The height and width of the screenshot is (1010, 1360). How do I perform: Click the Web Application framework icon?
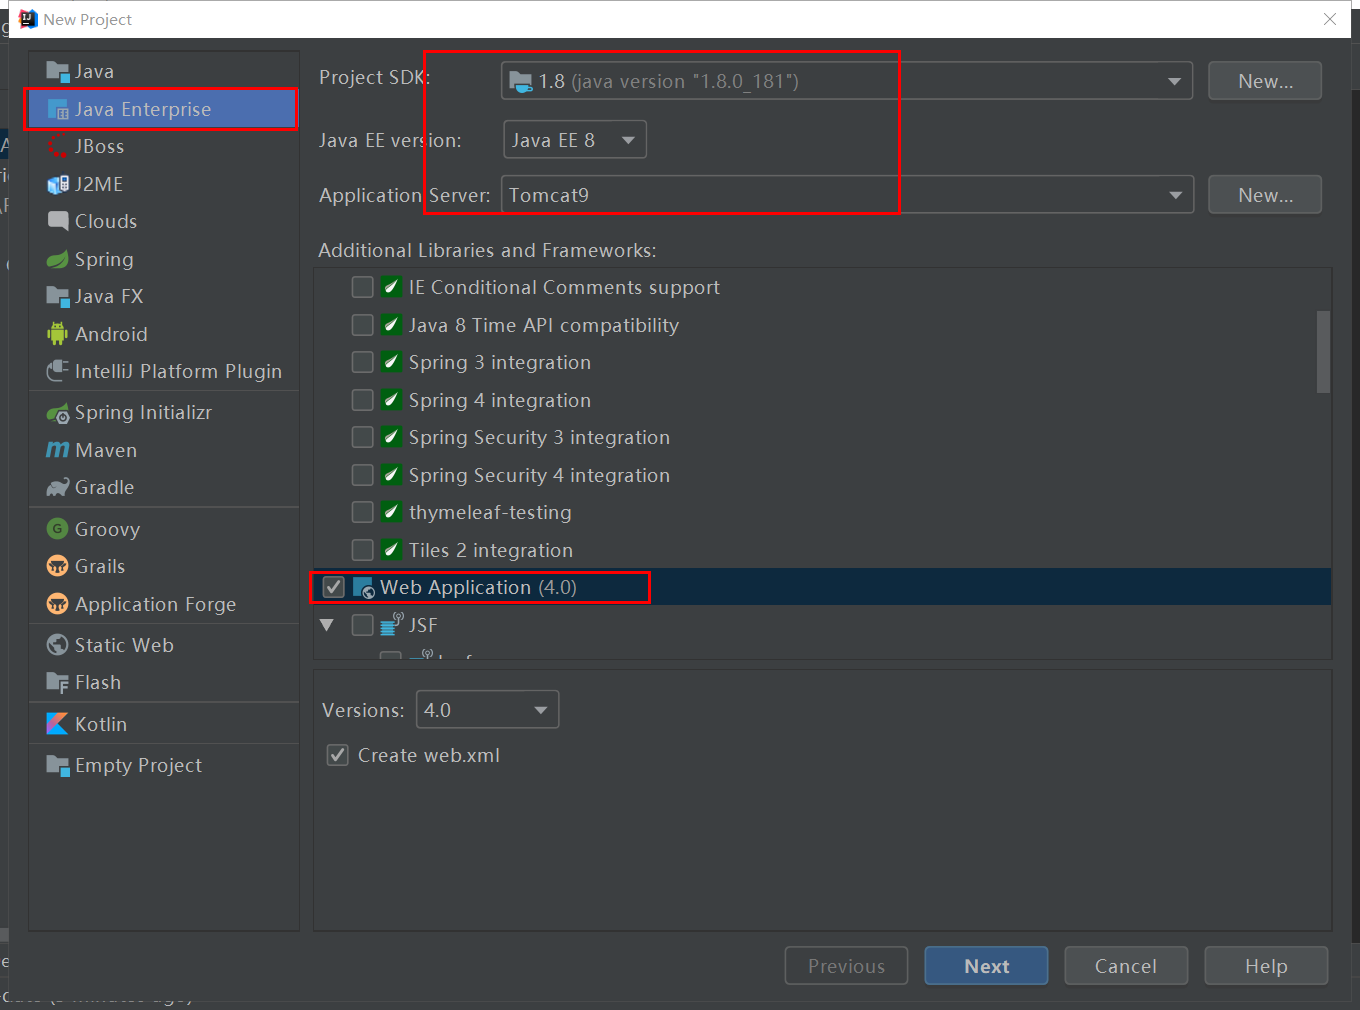click(x=364, y=587)
